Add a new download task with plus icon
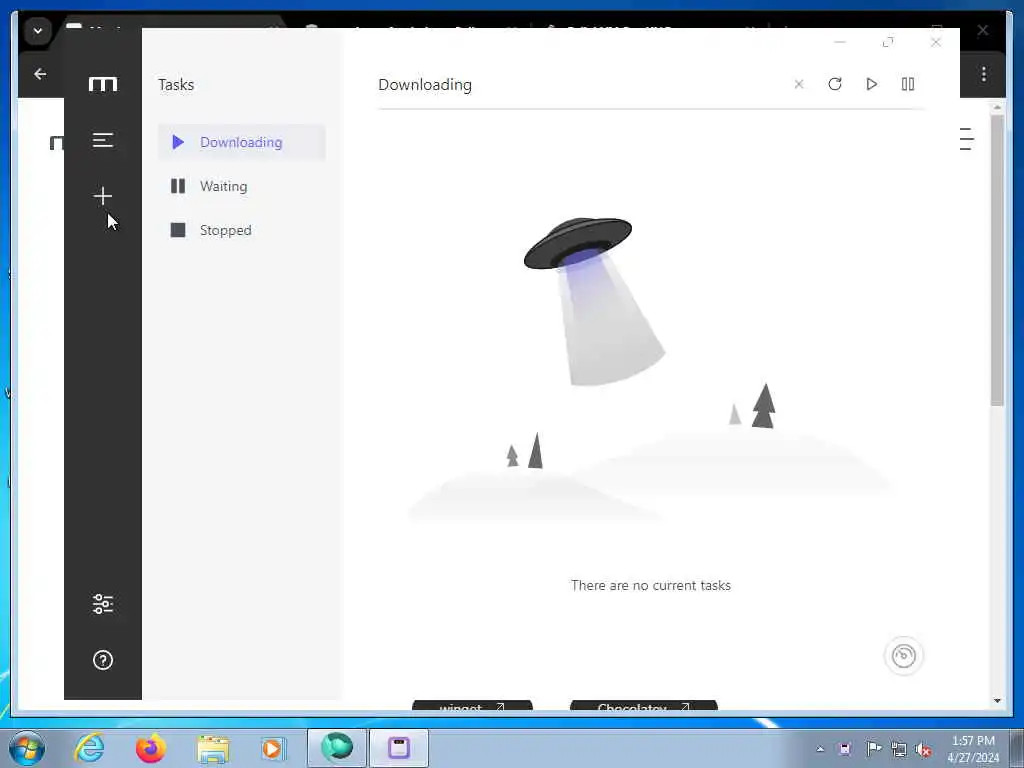The height and width of the screenshot is (768, 1024). [103, 196]
